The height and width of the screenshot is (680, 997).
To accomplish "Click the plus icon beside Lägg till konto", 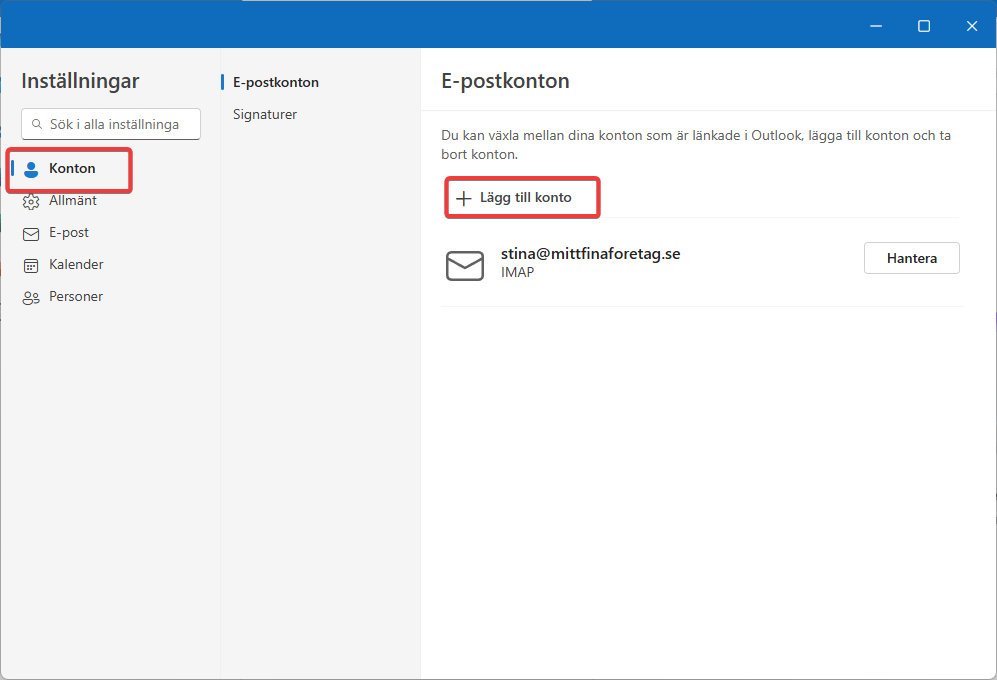I will (464, 198).
